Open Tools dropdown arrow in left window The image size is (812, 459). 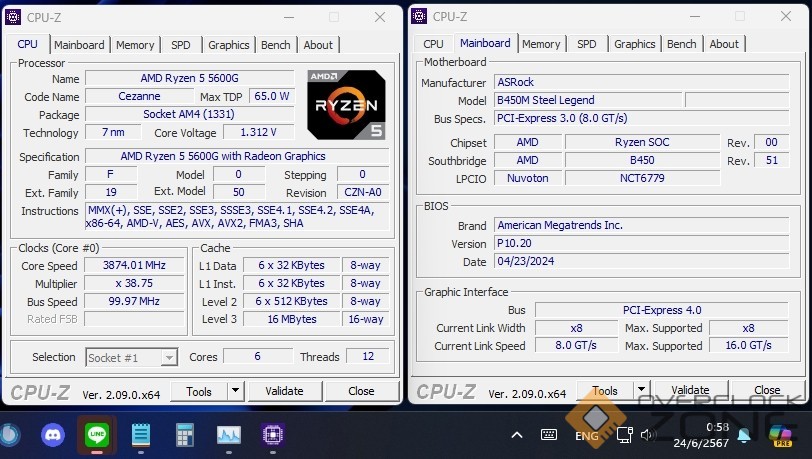pos(236,391)
